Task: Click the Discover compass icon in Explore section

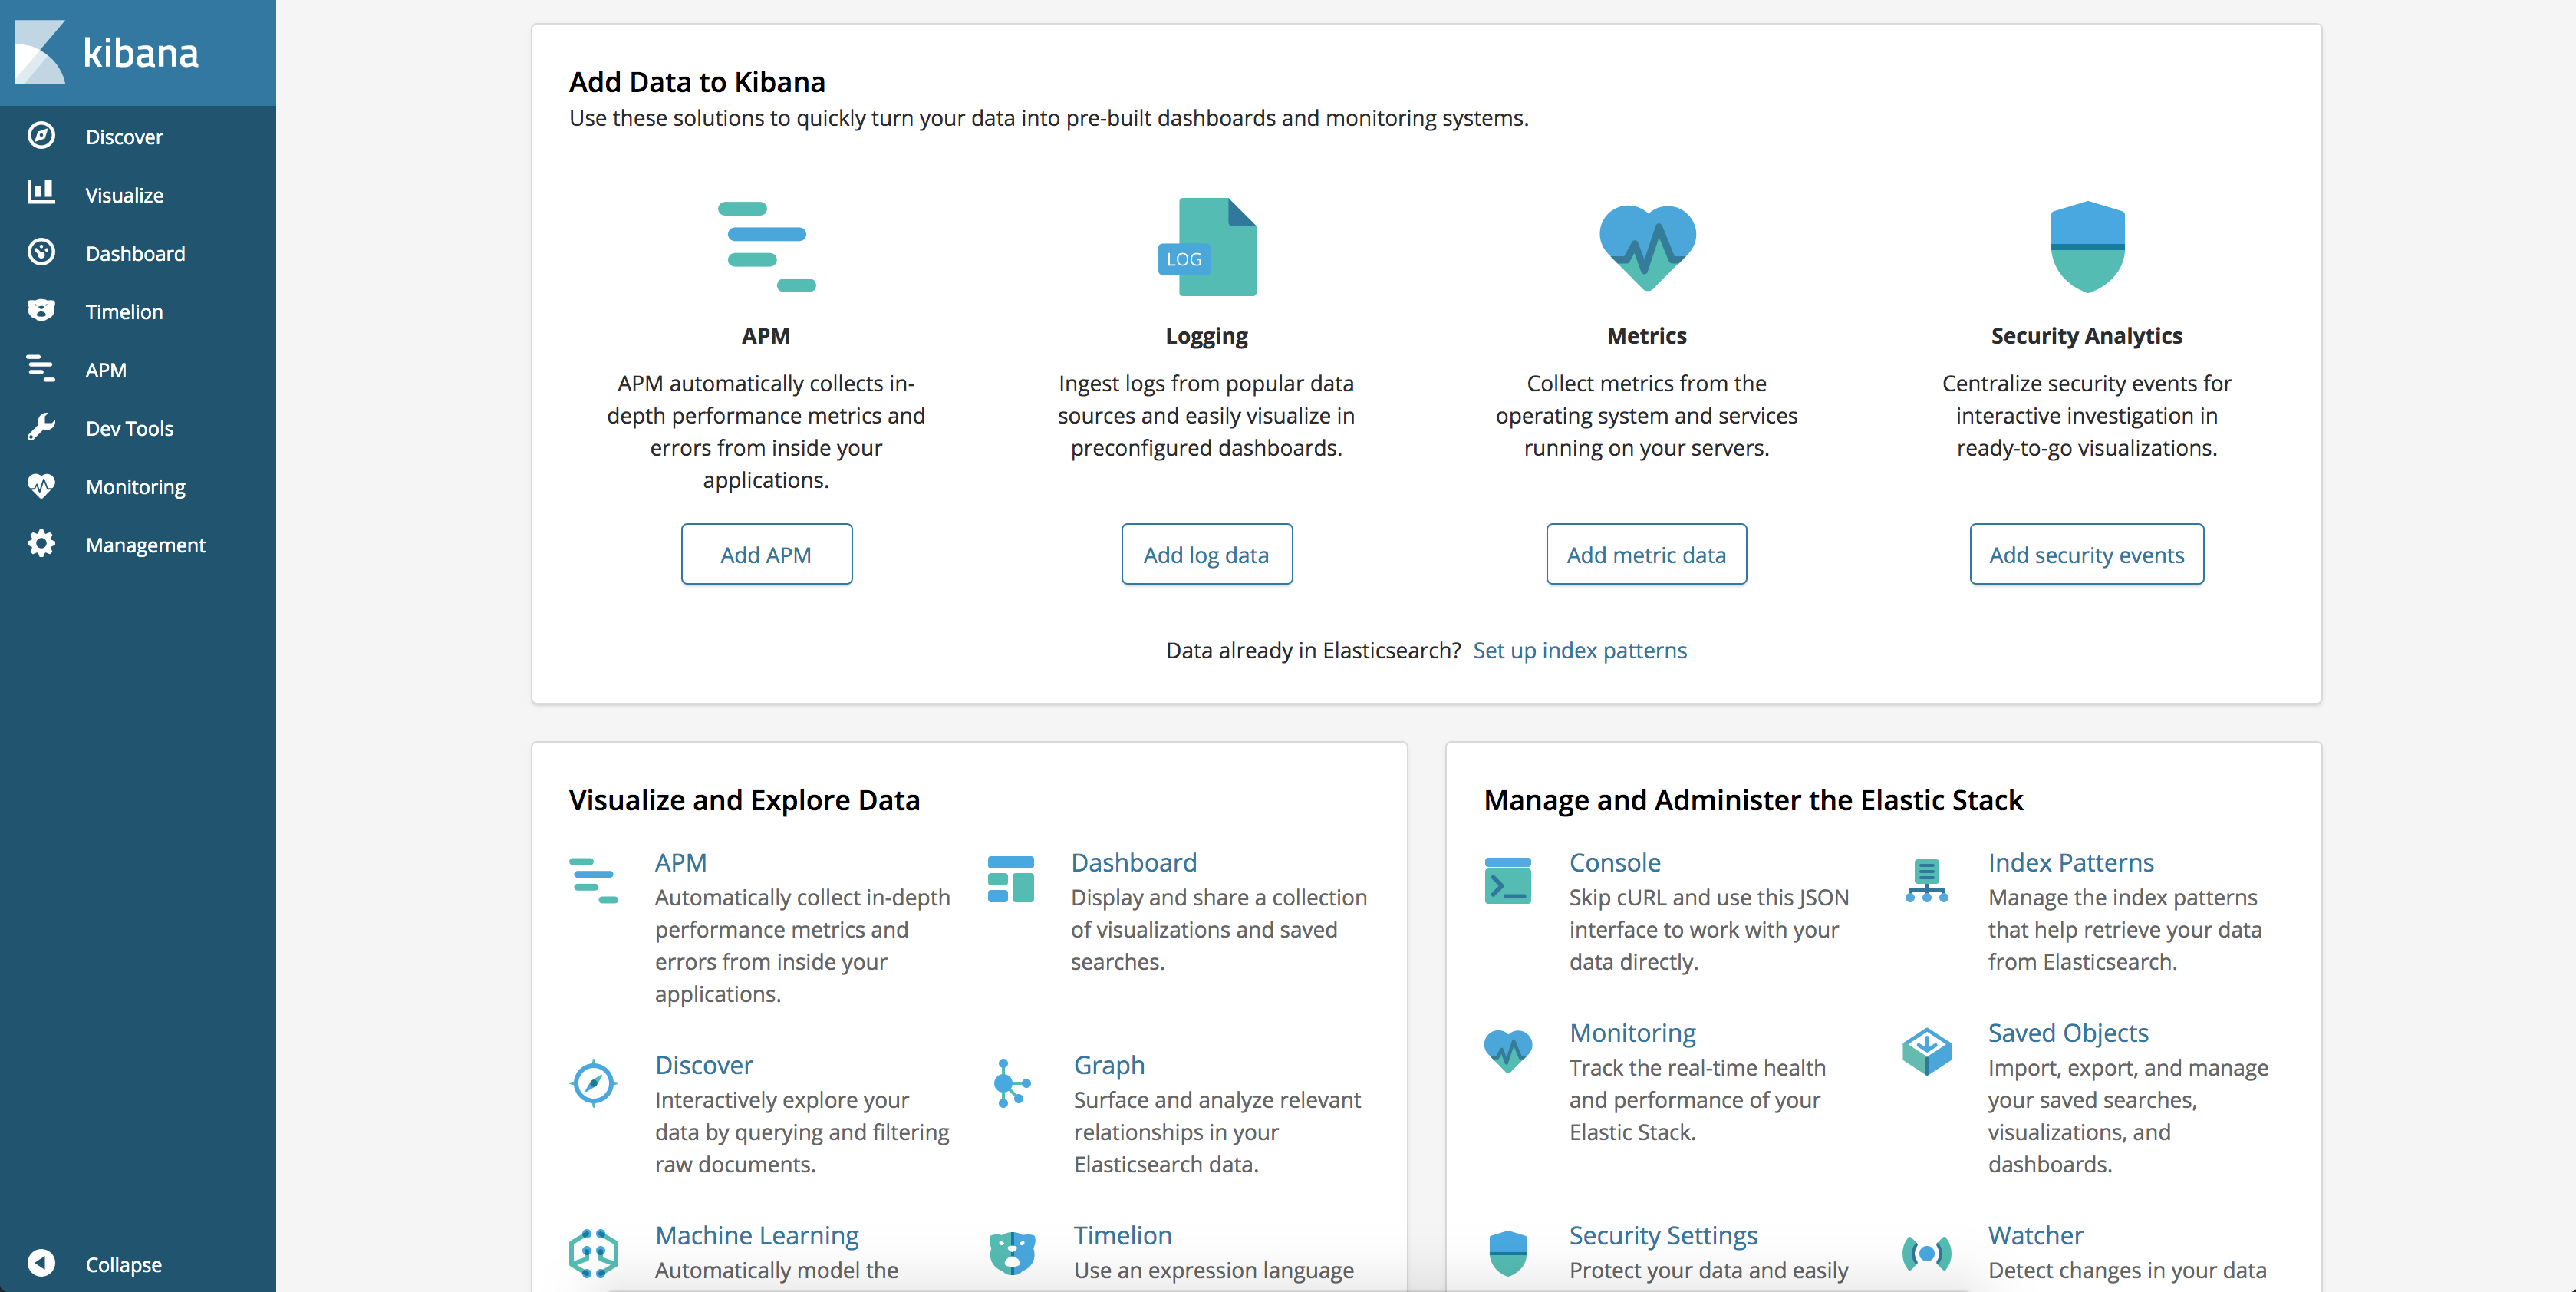Action: 593,1082
